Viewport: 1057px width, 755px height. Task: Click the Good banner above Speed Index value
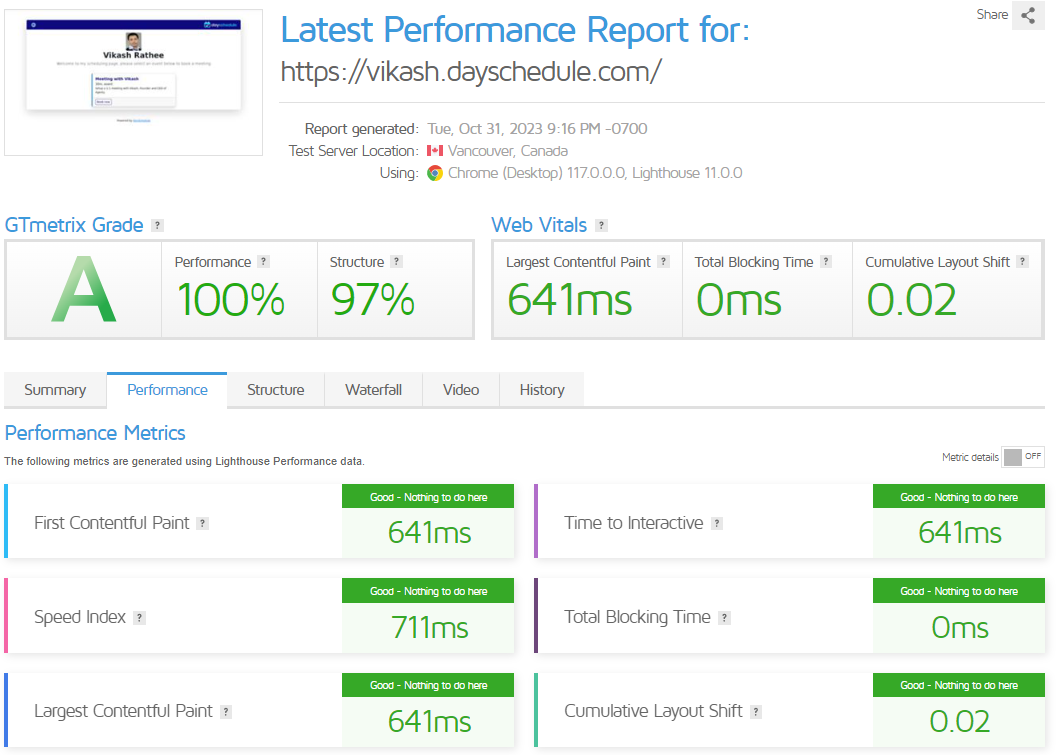(x=428, y=591)
